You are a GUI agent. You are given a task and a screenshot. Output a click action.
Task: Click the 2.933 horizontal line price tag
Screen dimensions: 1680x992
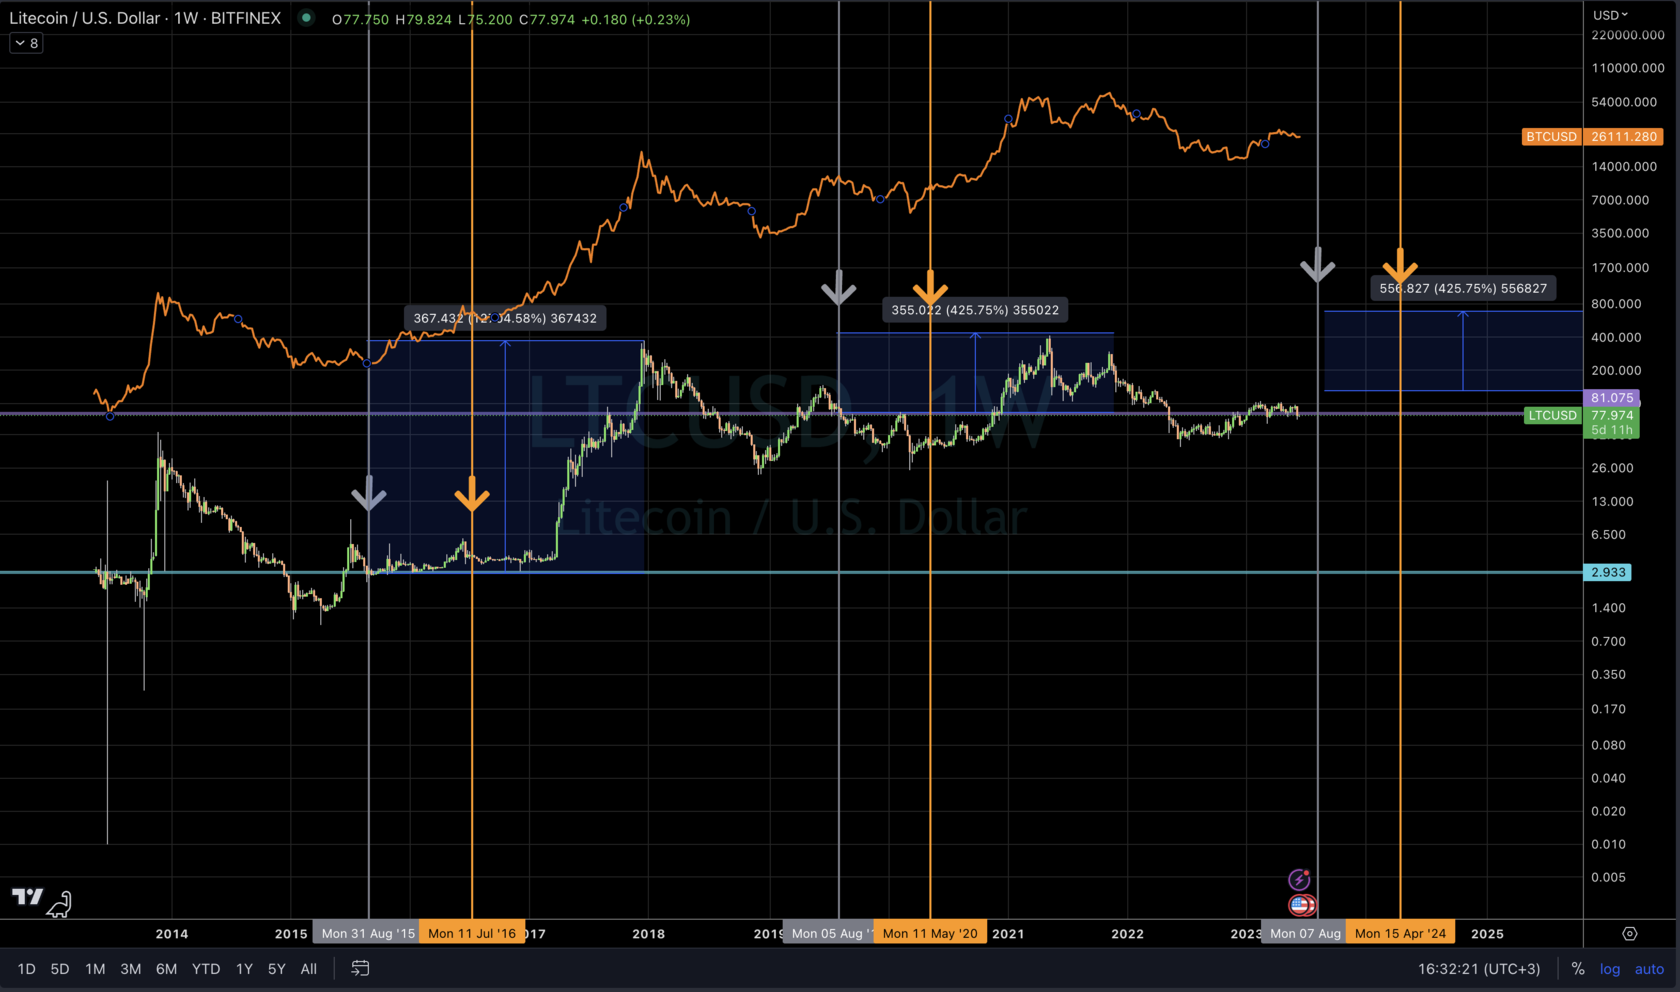click(1608, 572)
